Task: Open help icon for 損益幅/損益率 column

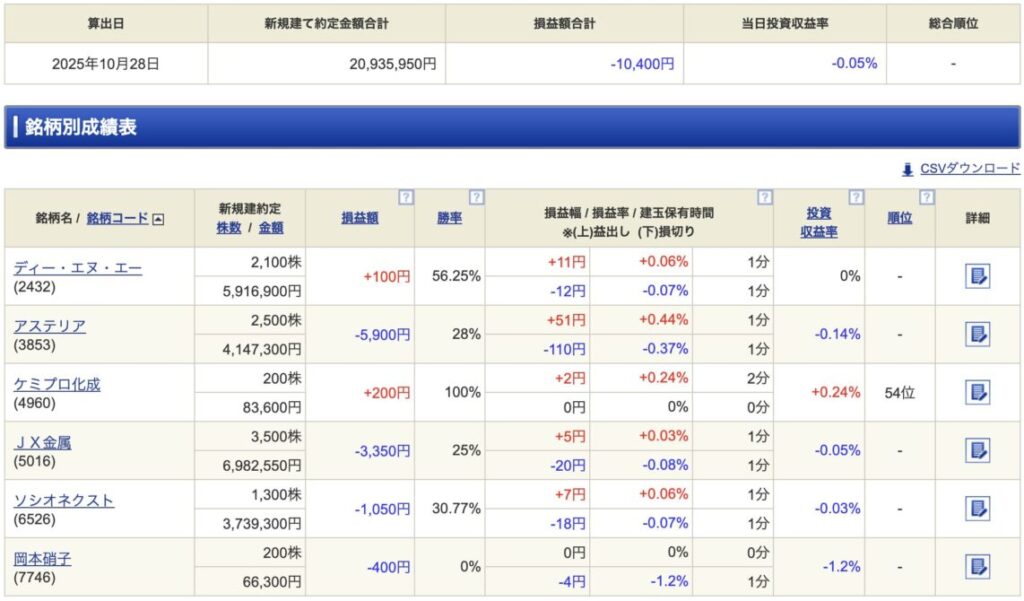Action: point(764,197)
